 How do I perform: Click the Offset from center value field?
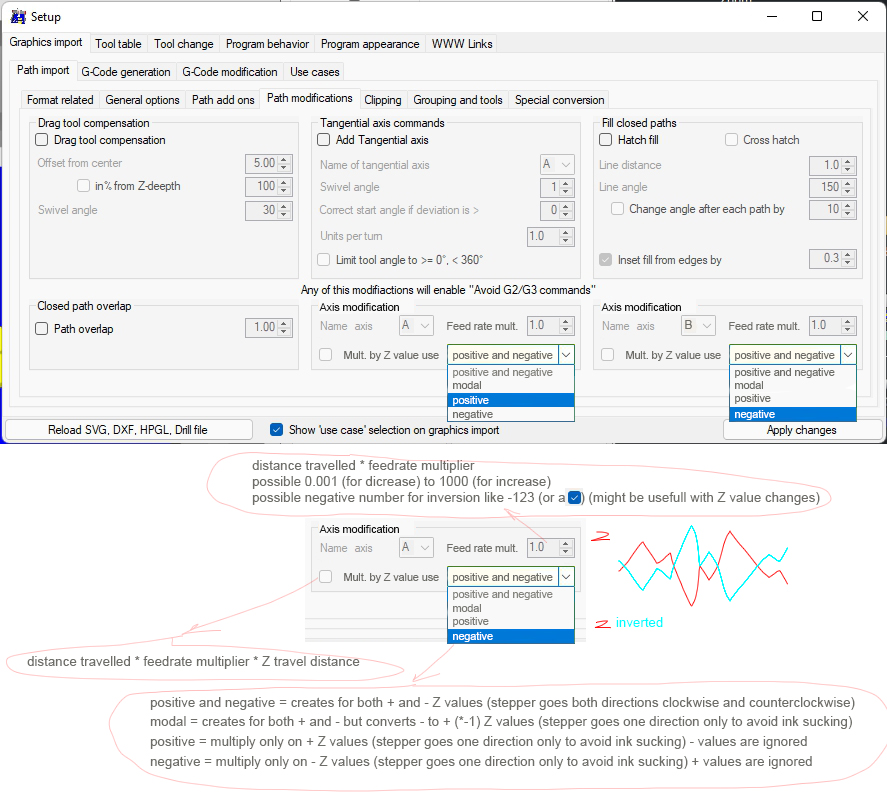(x=261, y=162)
